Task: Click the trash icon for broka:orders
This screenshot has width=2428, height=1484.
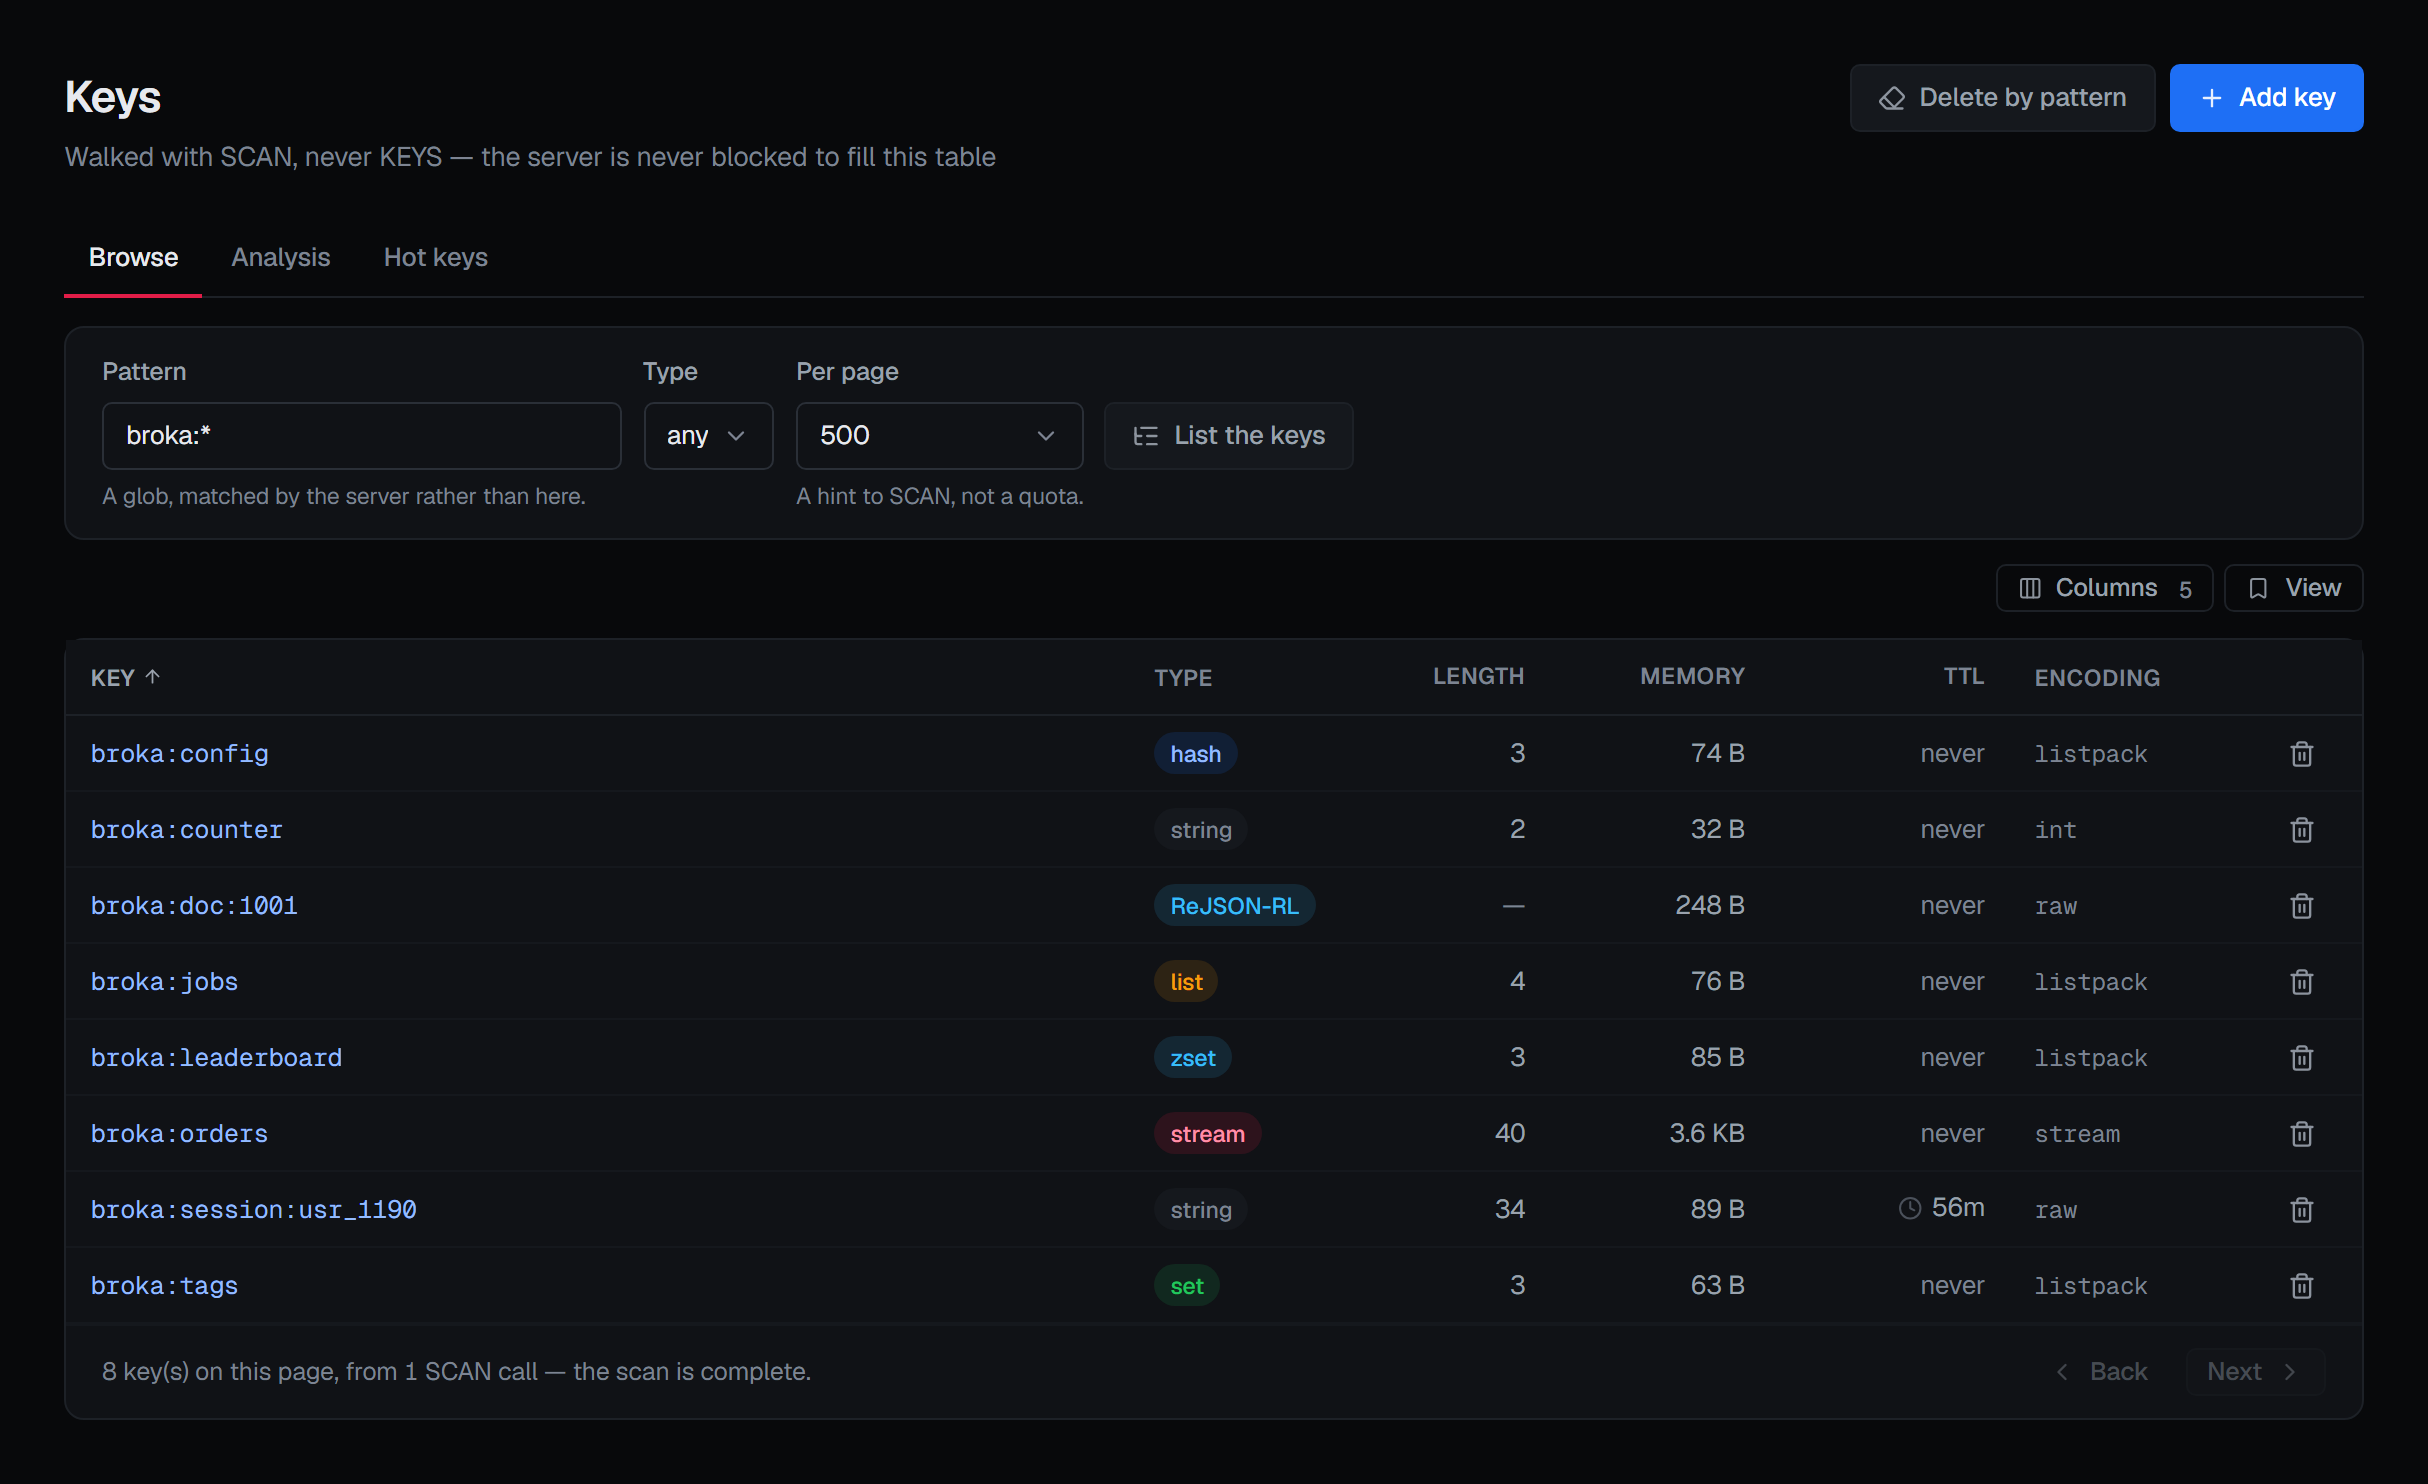Action: pos(2301,1133)
